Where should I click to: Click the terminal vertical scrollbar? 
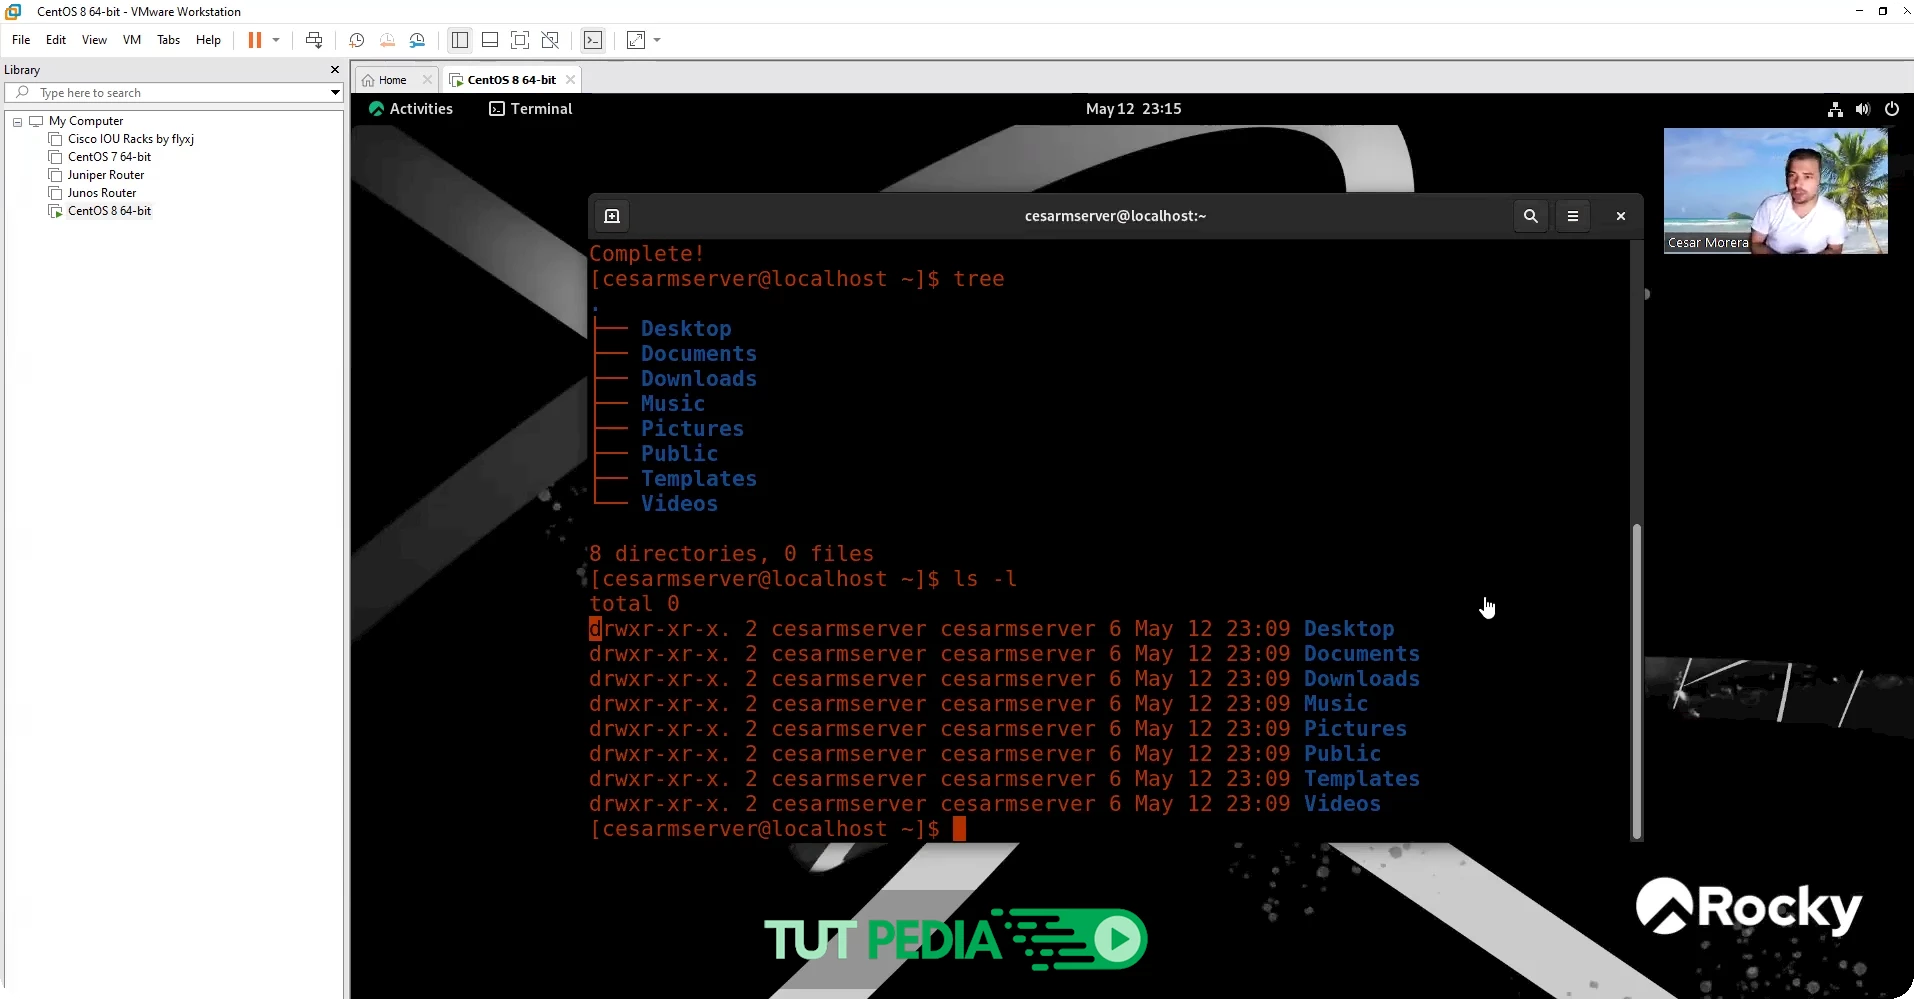tap(1637, 680)
